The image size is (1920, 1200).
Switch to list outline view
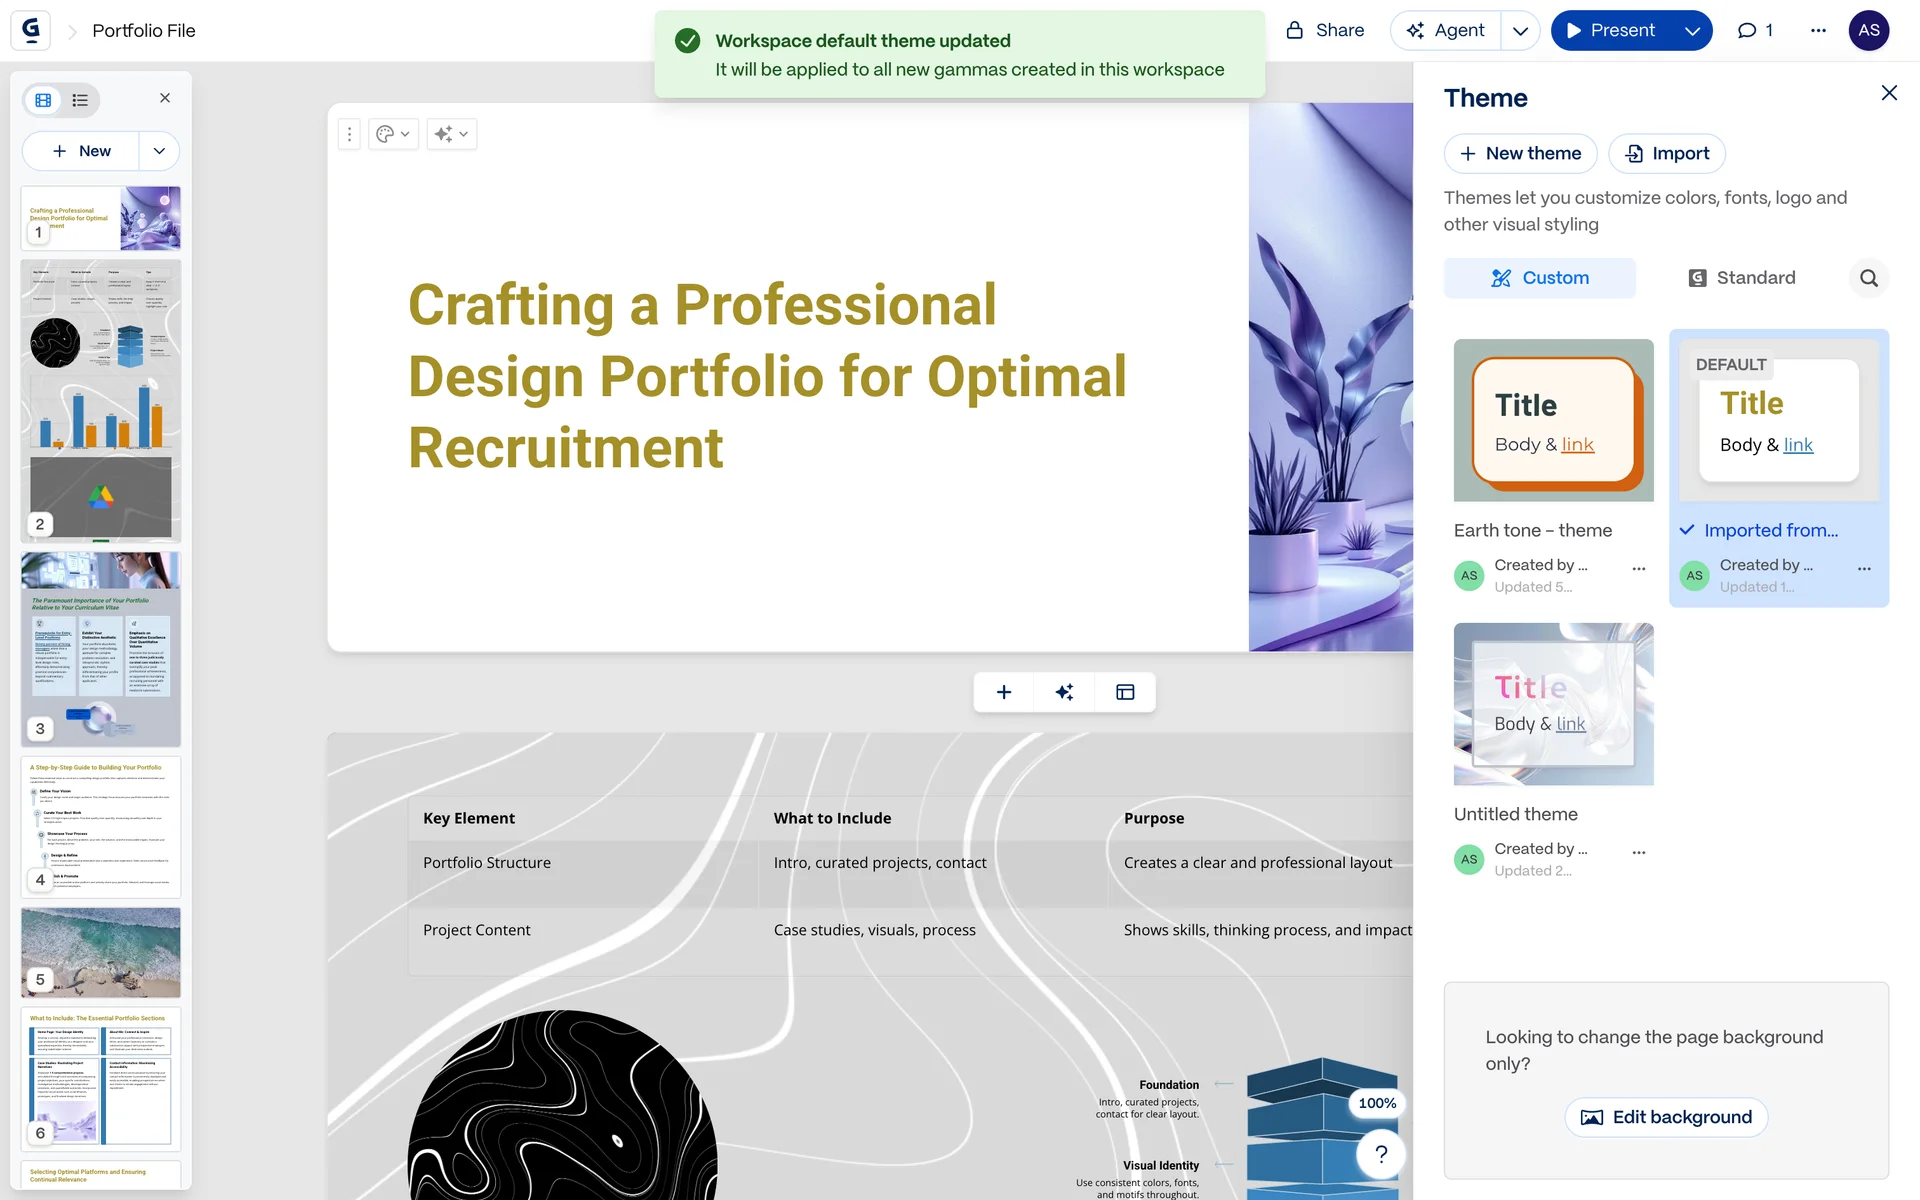click(80, 100)
